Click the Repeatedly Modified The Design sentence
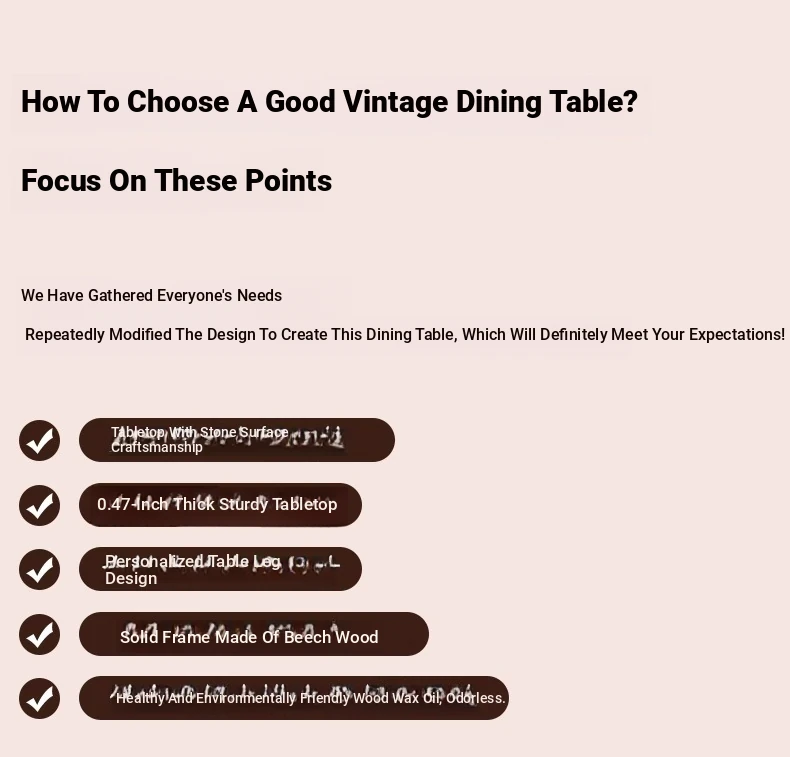This screenshot has width=790, height=757. point(405,334)
